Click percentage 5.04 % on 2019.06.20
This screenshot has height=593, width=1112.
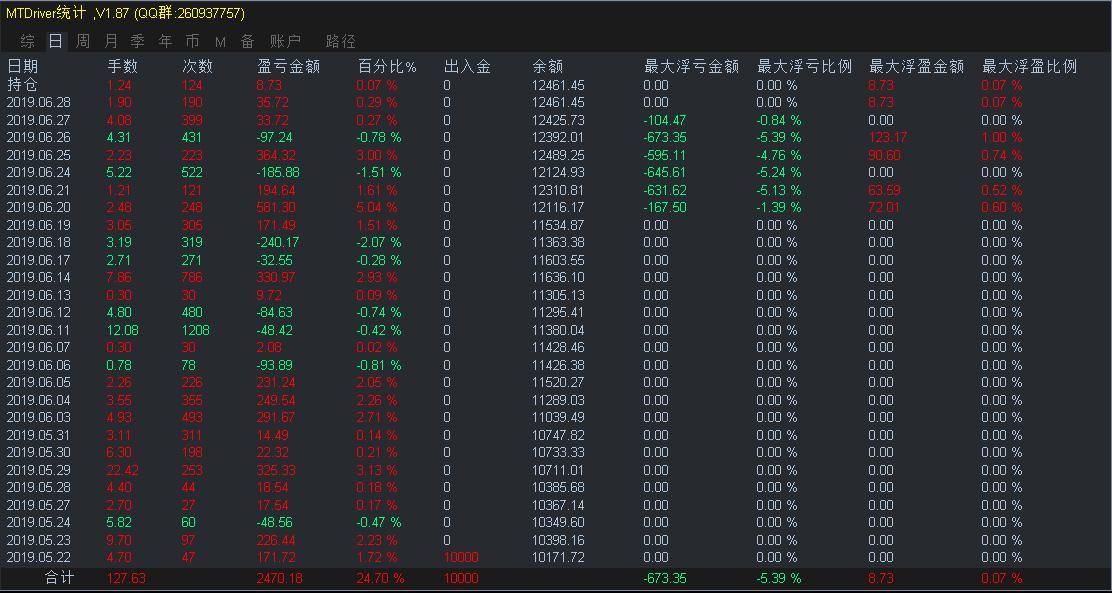377,207
